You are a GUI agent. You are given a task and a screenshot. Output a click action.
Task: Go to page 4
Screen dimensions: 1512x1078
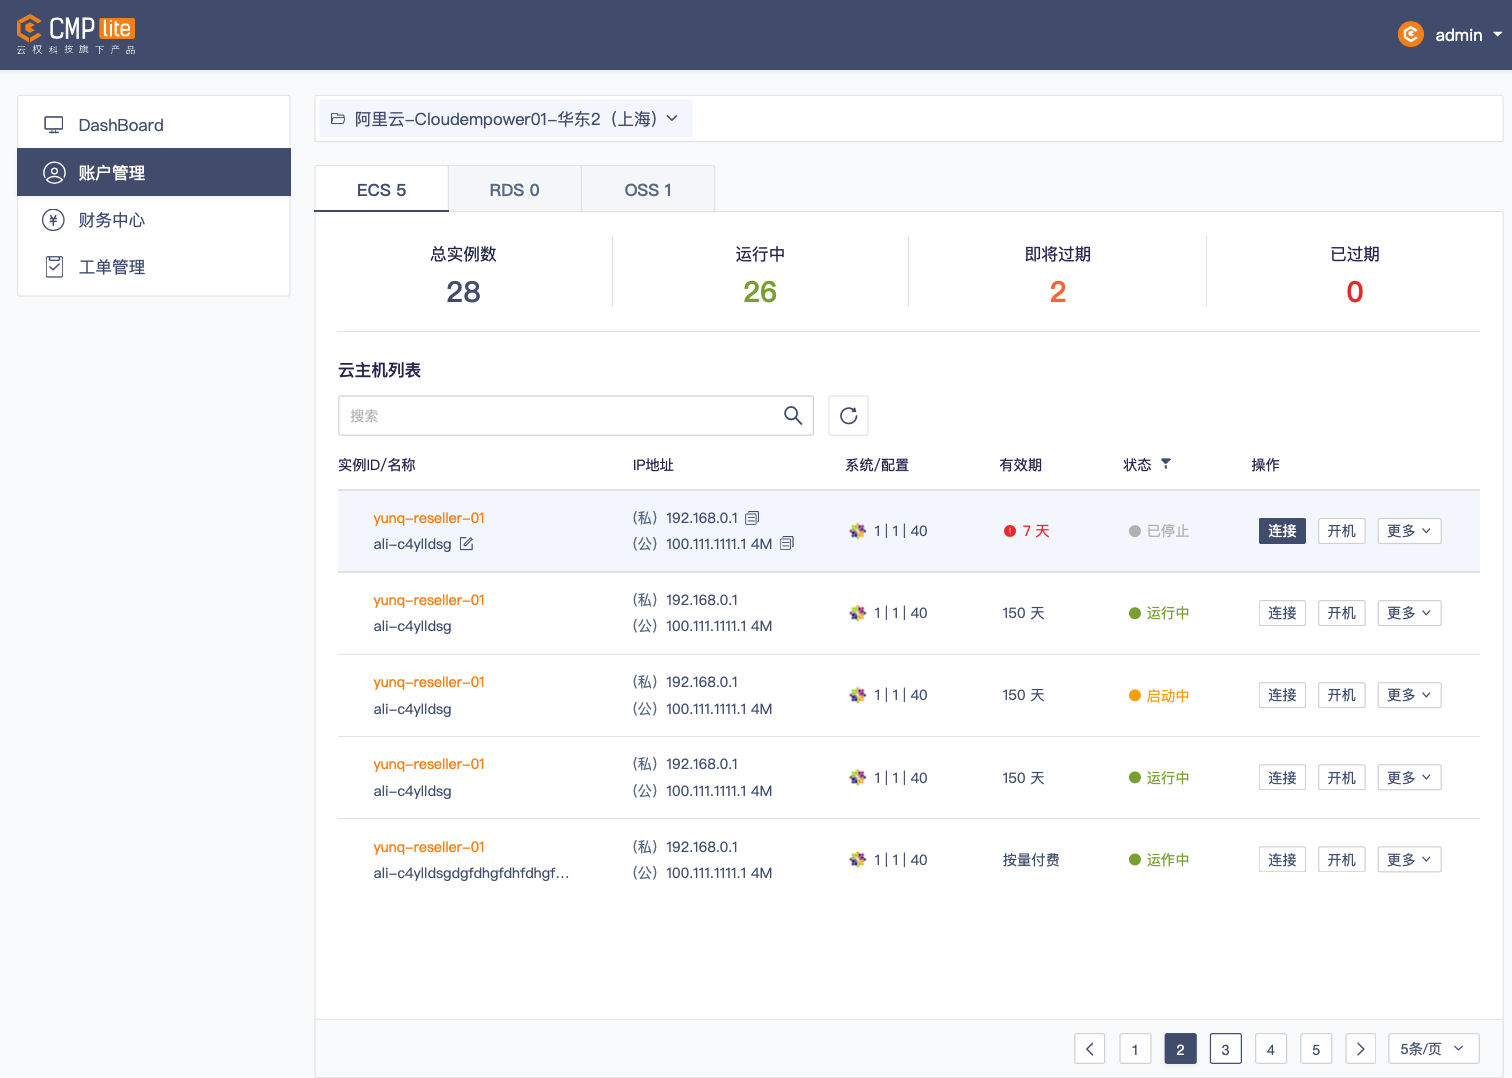[x=1271, y=1049]
